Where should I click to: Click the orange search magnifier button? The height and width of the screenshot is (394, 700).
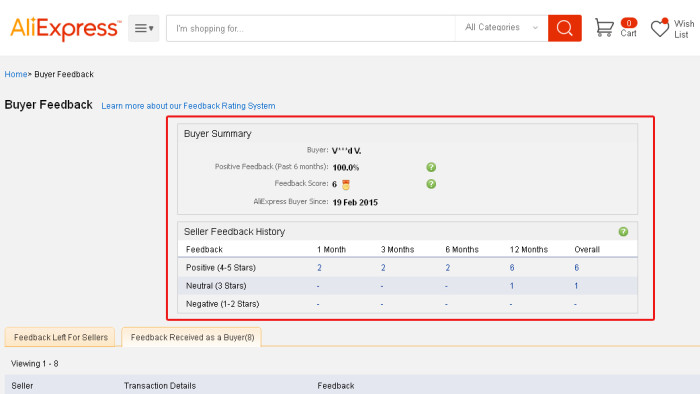coord(565,28)
